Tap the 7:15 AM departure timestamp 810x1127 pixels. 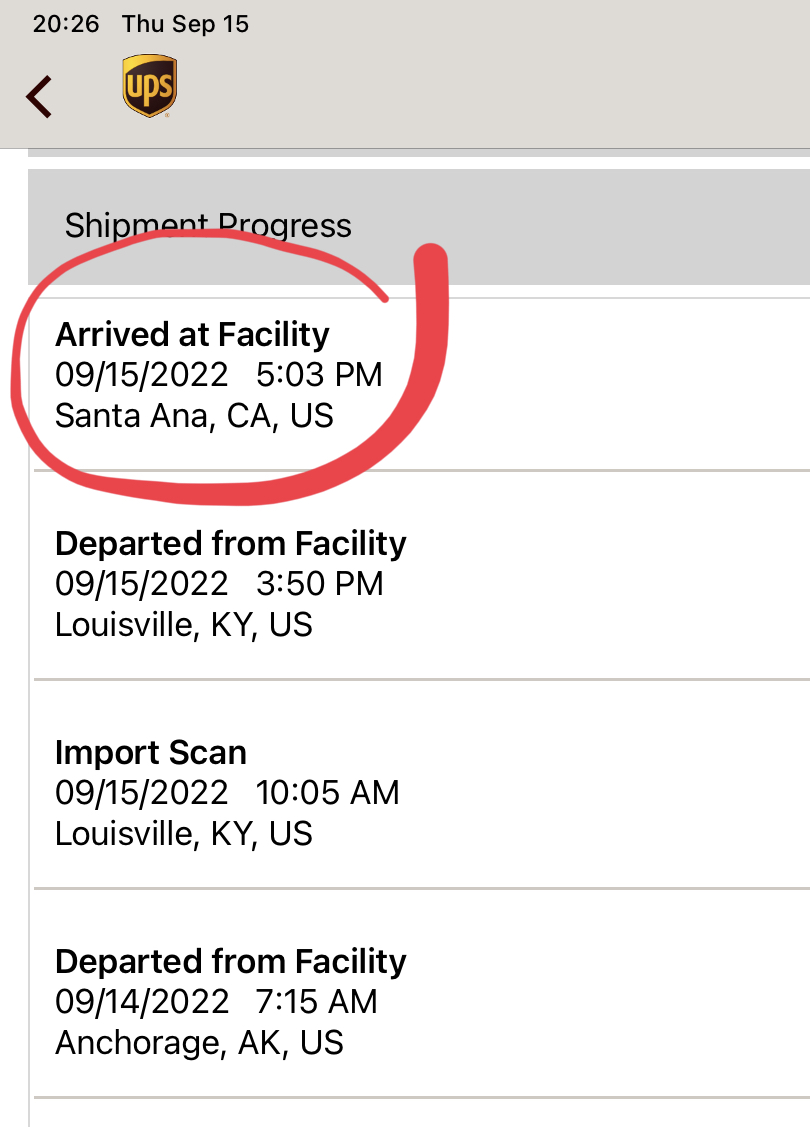pos(317,1002)
